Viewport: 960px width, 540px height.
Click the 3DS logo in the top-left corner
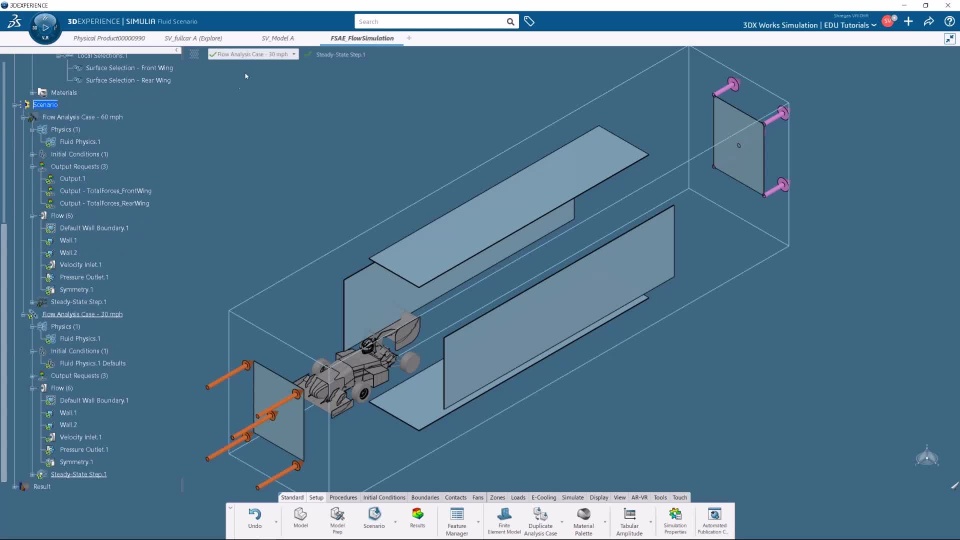pyautogui.click(x=14, y=21)
